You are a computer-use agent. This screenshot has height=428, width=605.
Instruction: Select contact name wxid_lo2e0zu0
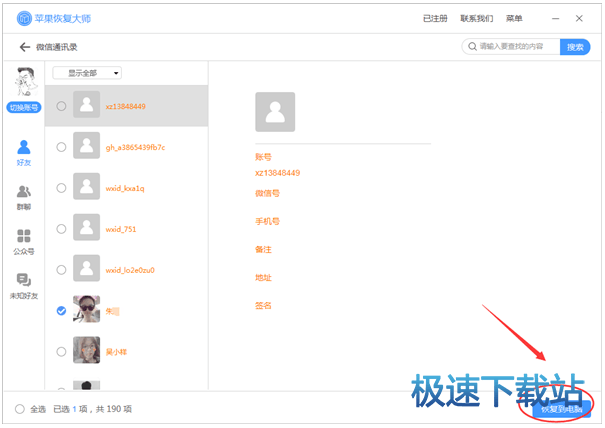pyautogui.click(x=130, y=270)
